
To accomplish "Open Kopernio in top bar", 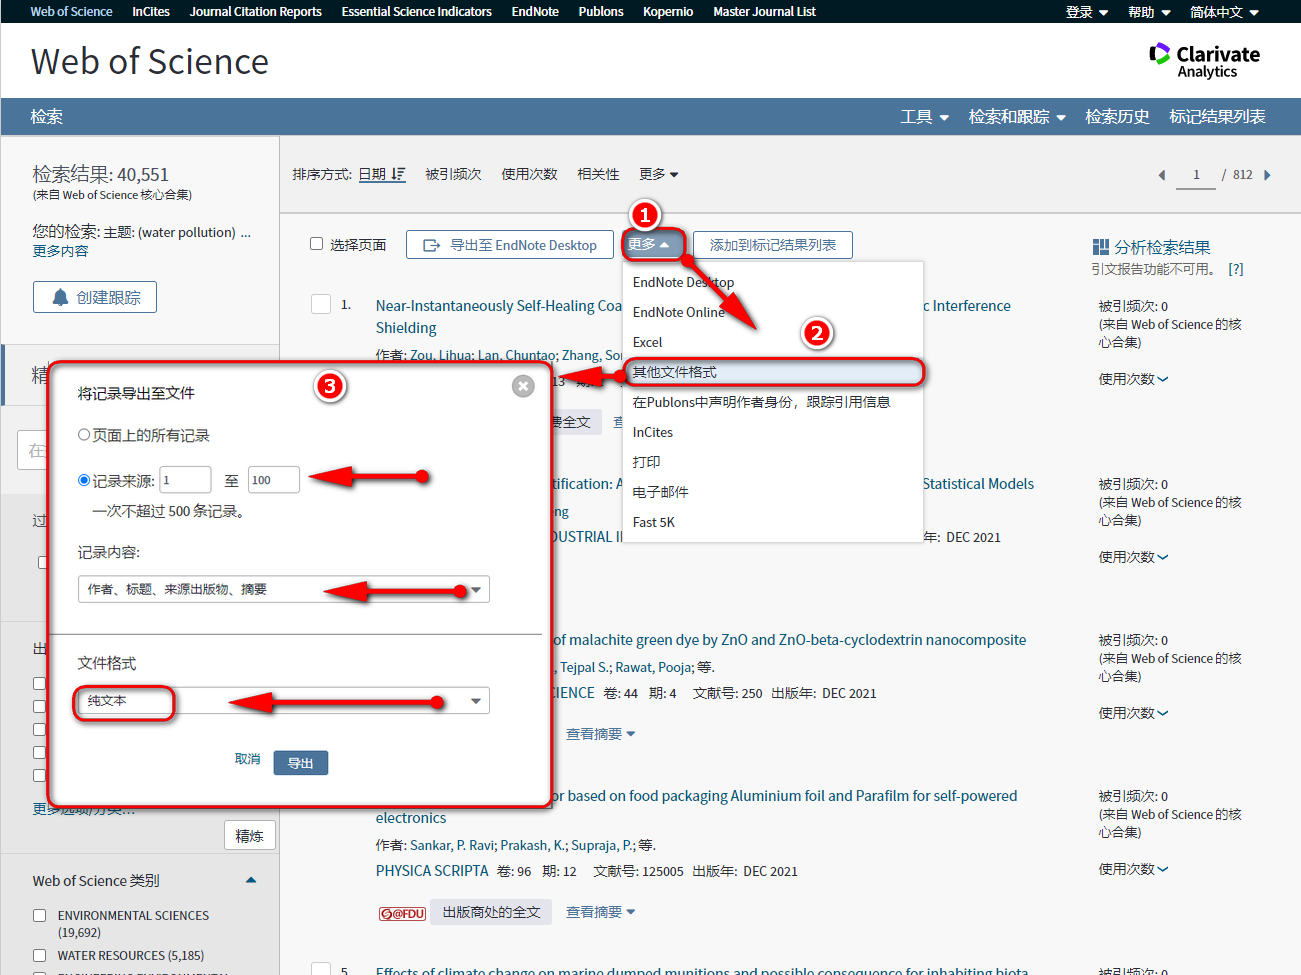I will tap(668, 12).
